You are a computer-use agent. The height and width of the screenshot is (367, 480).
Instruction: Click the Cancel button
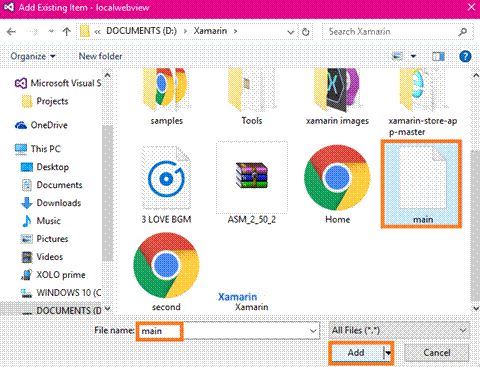(436, 353)
